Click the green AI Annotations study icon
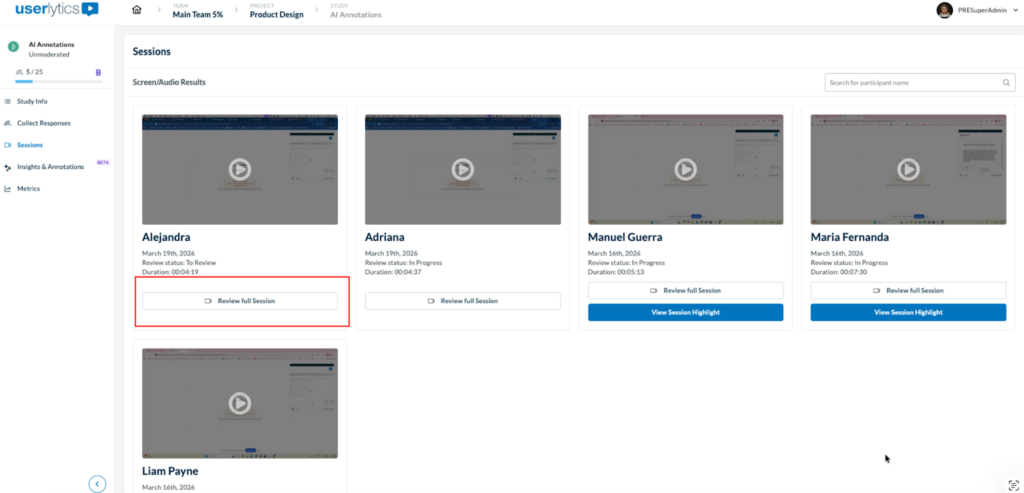 click(x=14, y=48)
